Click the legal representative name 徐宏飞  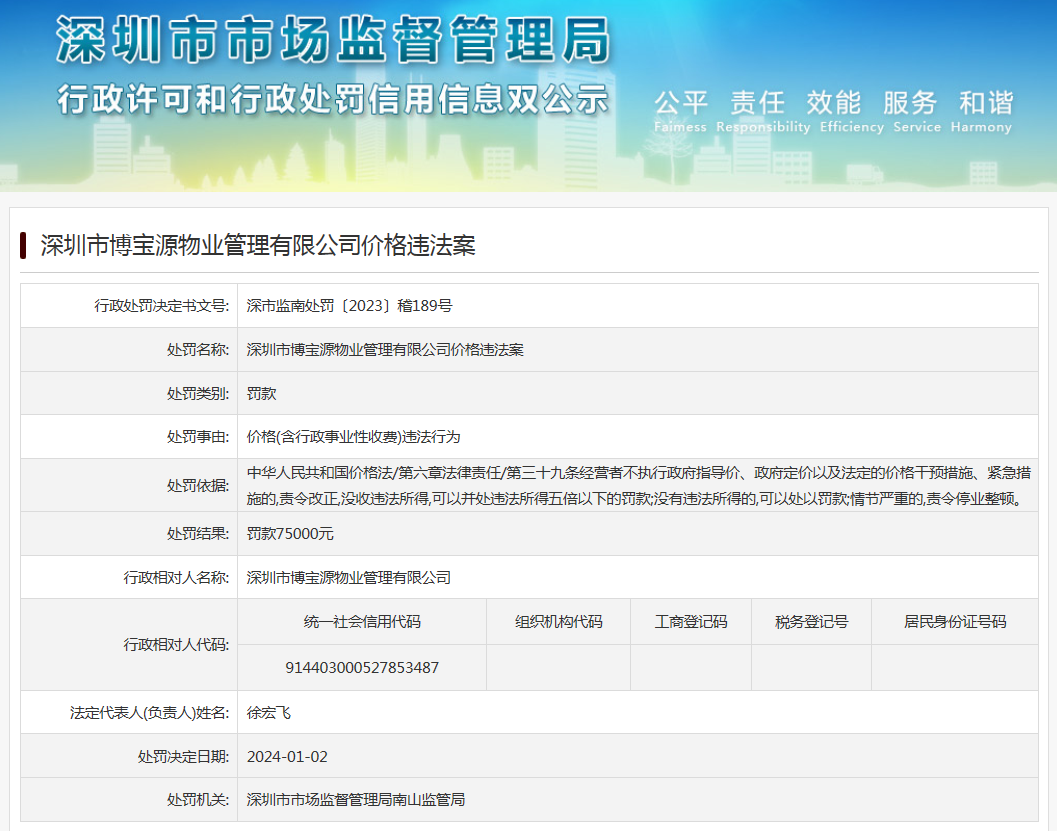coord(269,713)
